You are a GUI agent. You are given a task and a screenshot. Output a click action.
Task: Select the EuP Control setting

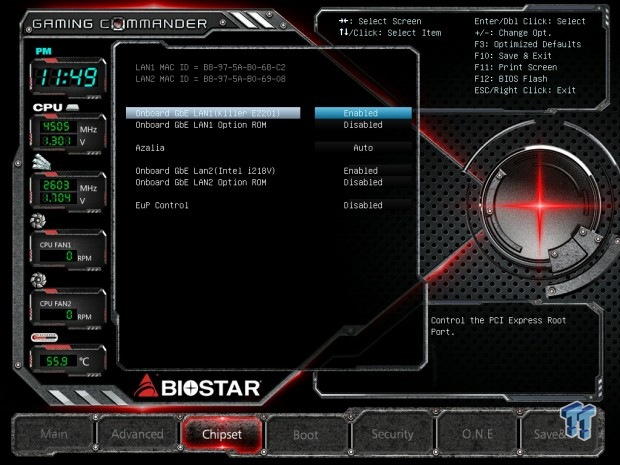tap(162, 205)
